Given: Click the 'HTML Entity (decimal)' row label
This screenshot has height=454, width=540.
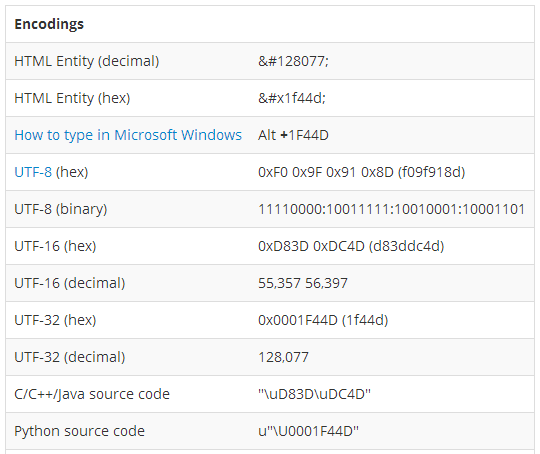Looking at the screenshot, I should click(x=87, y=61).
